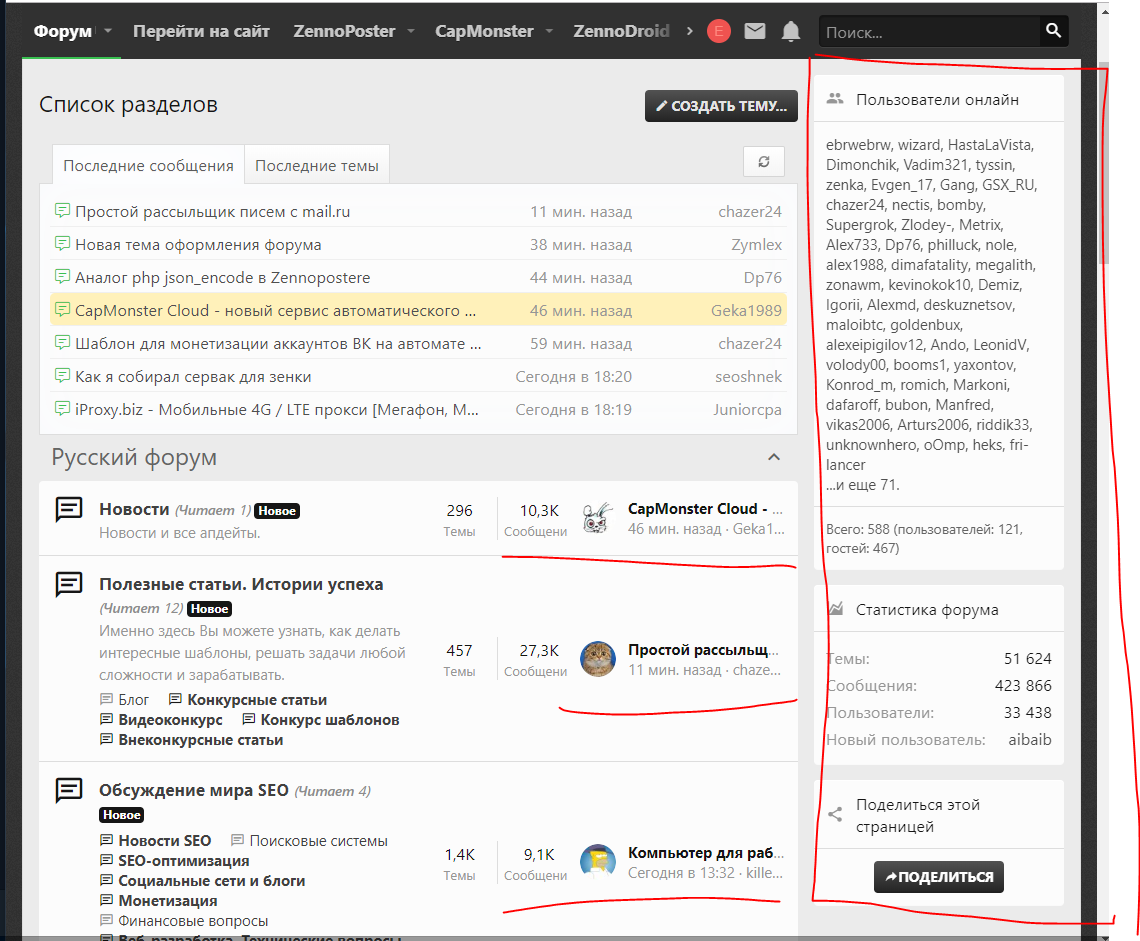Open the Финансовые вопросы subforum

[x=193, y=921]
